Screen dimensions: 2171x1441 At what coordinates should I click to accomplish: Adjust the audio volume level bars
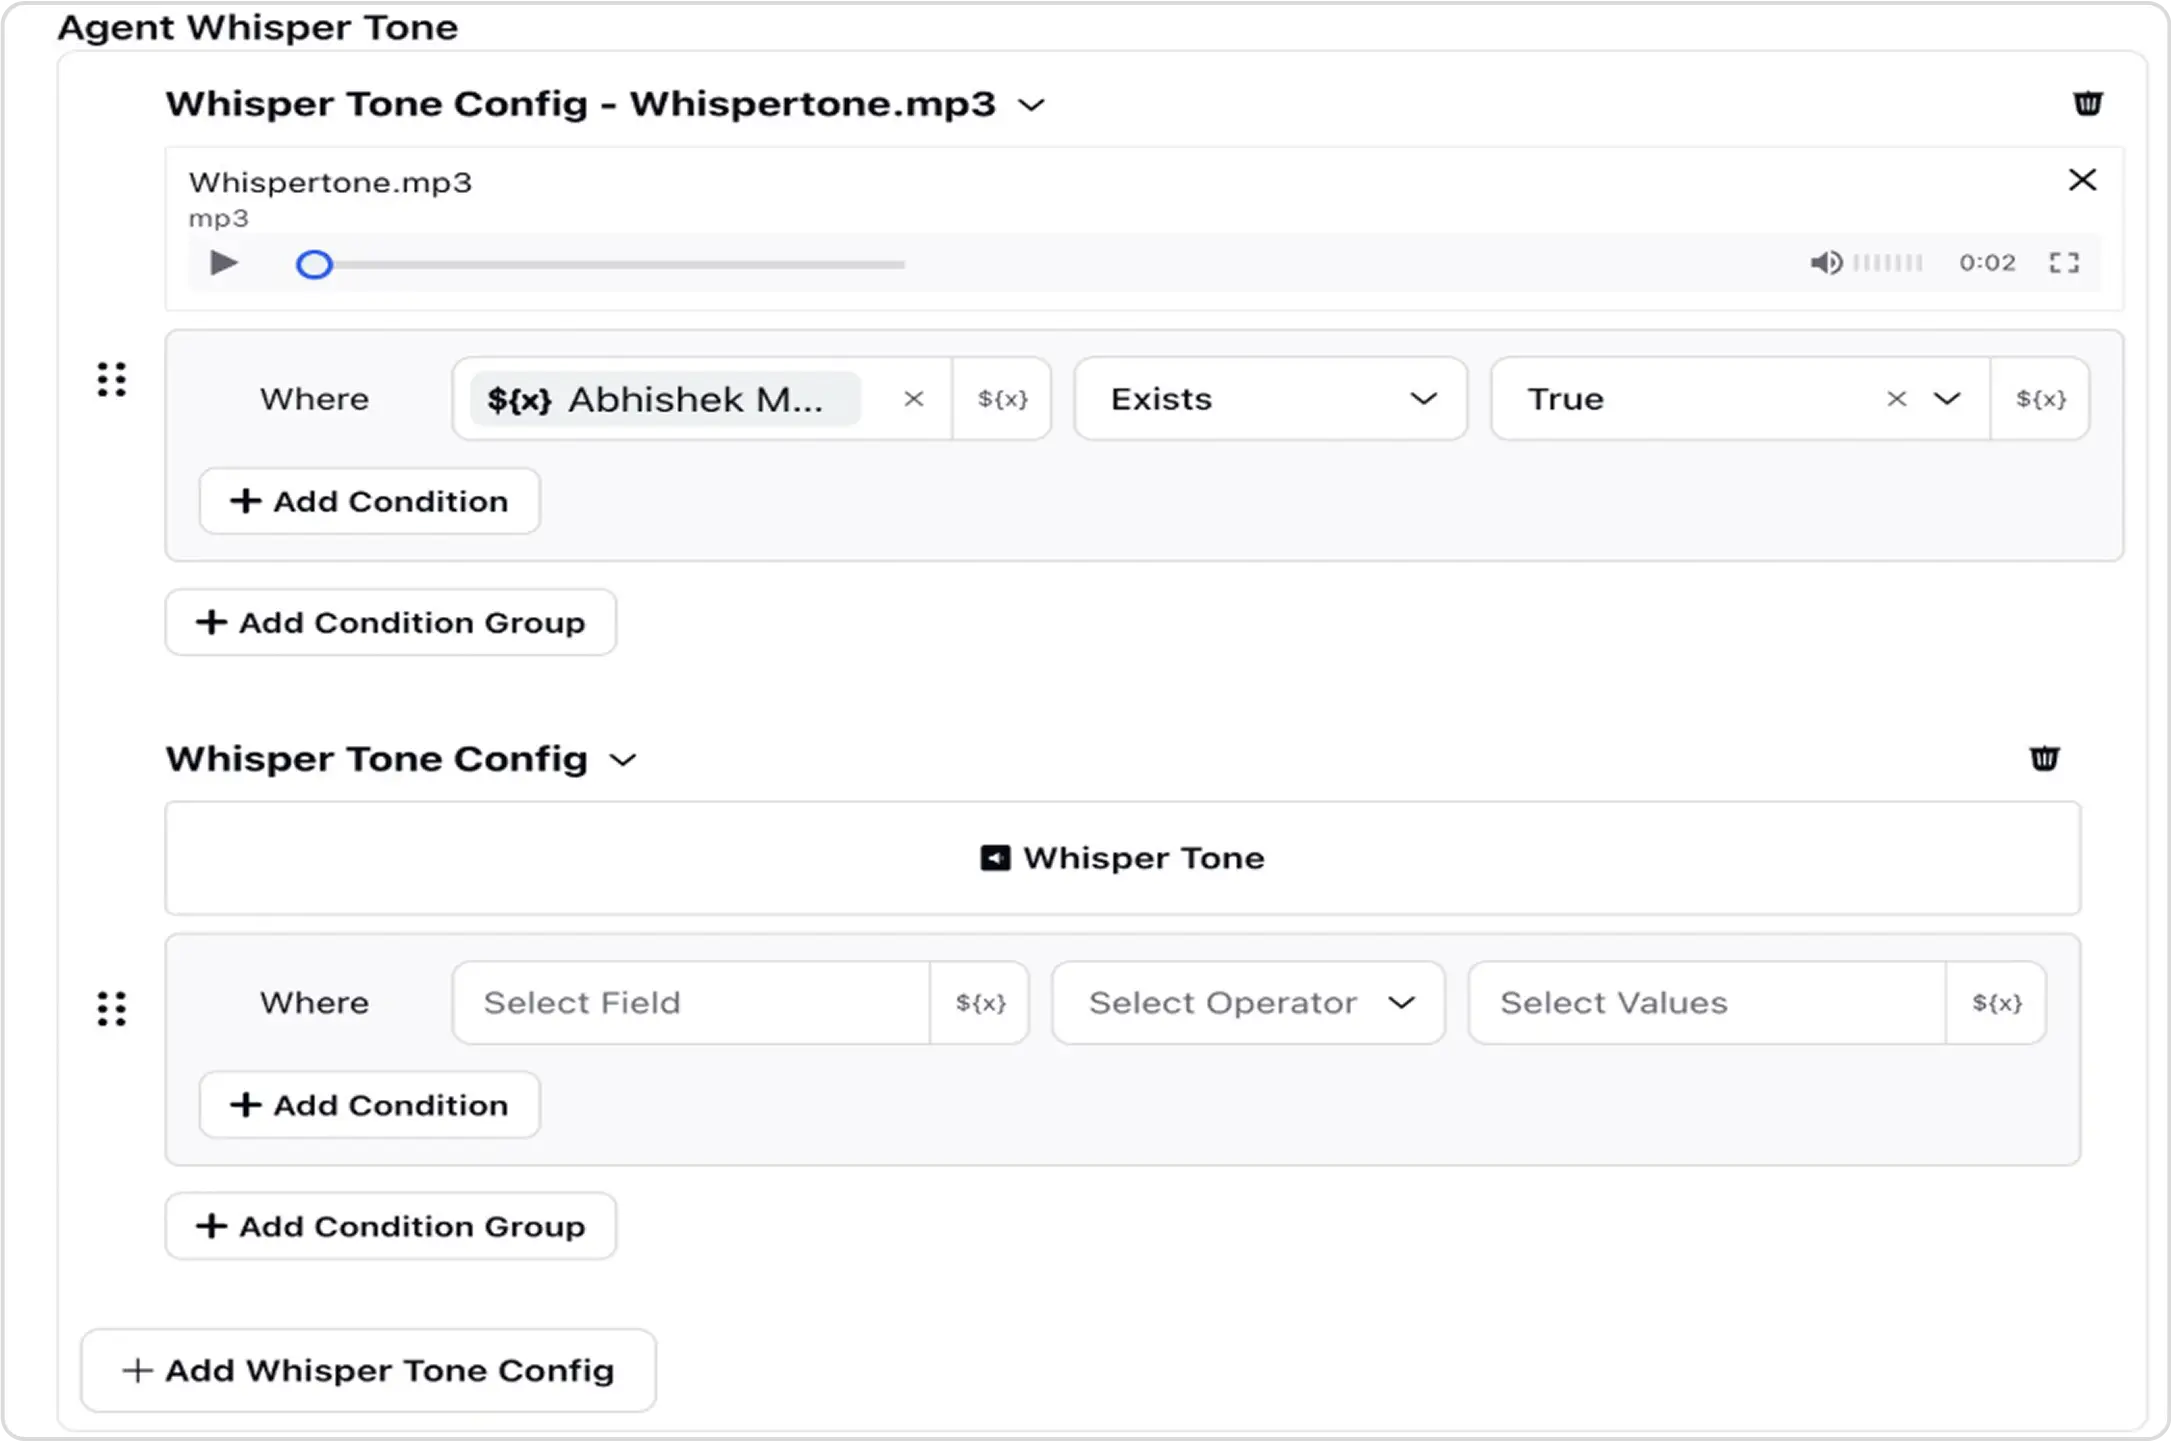click(1888, 263)
